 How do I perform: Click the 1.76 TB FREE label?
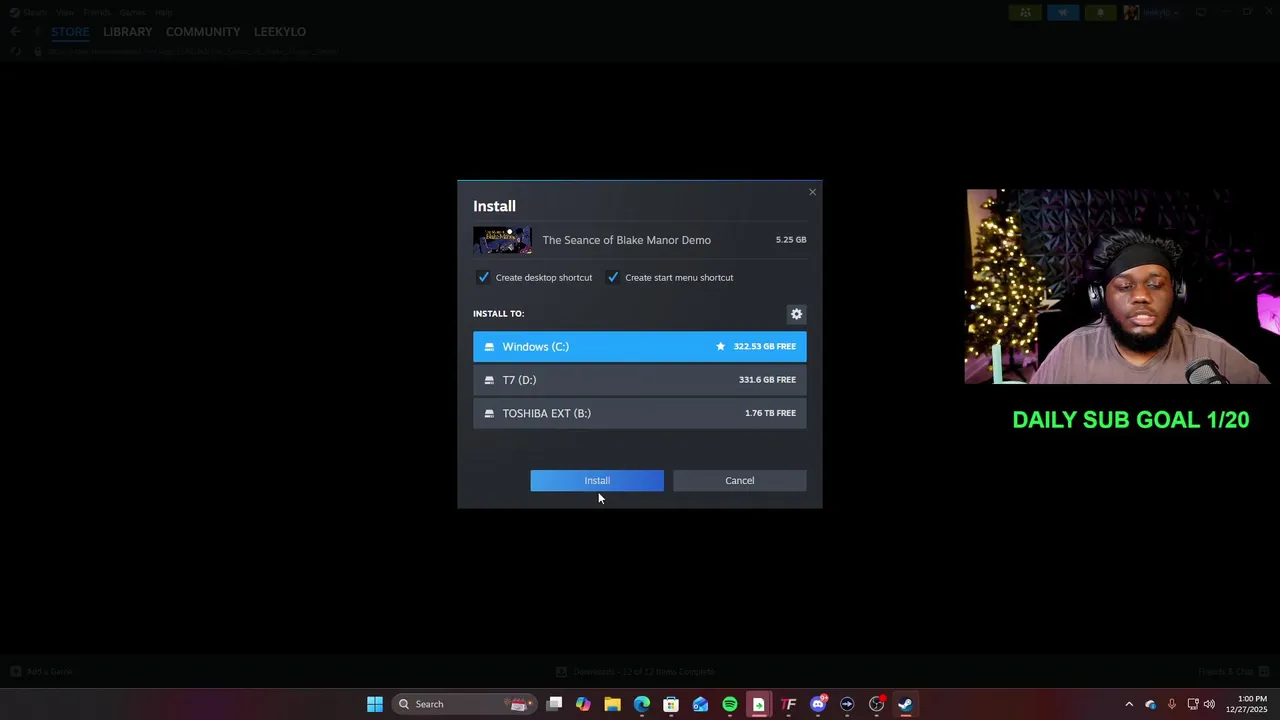(x=770, y=413)
